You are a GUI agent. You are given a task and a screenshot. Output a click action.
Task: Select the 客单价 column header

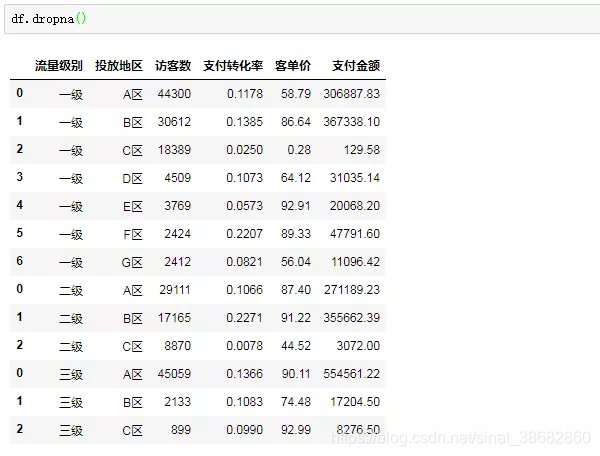point(293,65)
